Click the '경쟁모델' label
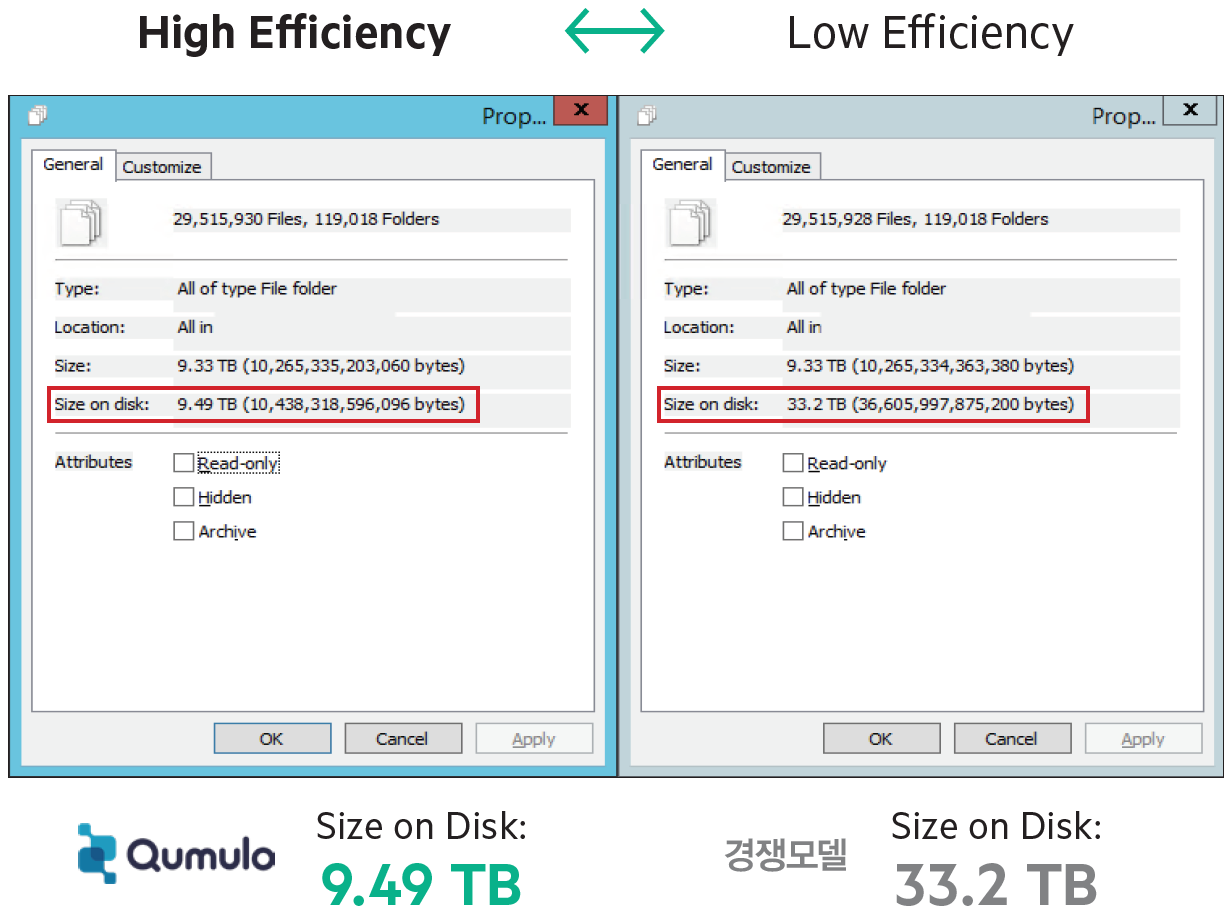 [786, 854]
